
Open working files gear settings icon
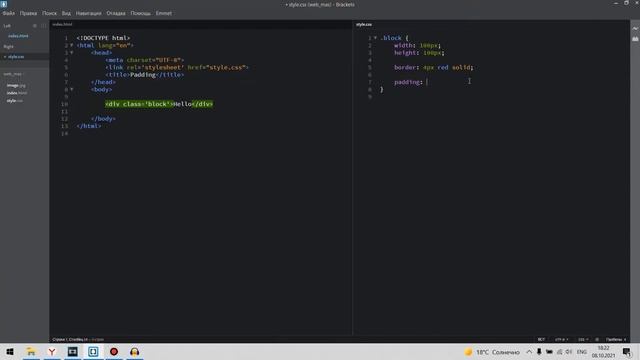(x=35, y=26)
